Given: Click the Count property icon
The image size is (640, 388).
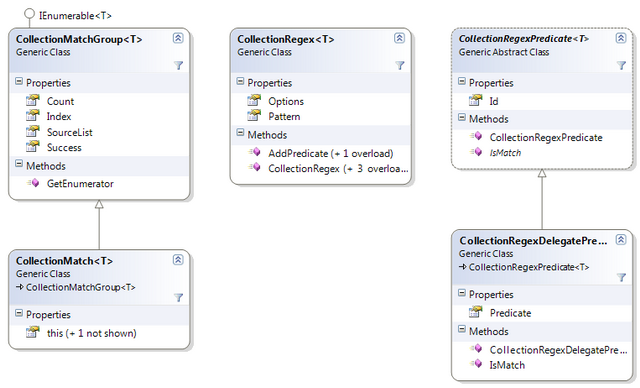Looking at the screenshot, I should pos(33,100).
